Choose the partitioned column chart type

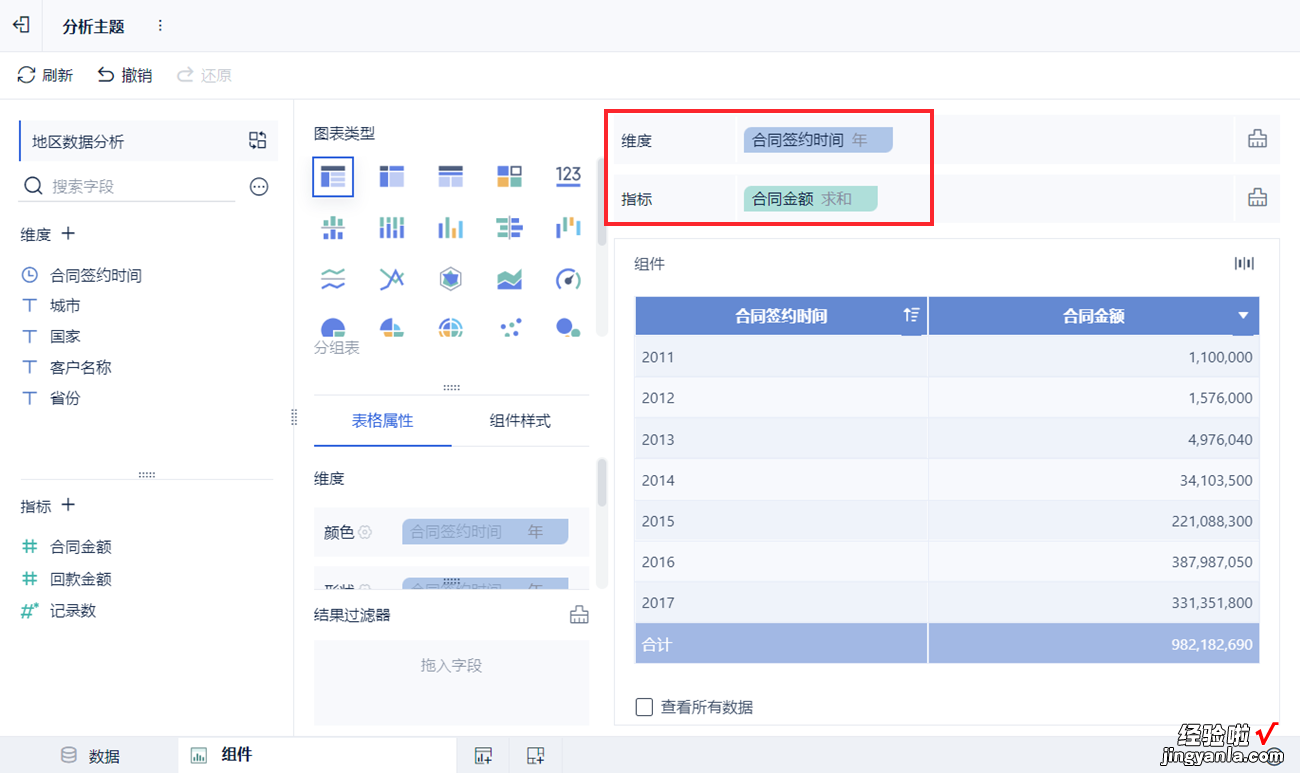pos(333,228)
